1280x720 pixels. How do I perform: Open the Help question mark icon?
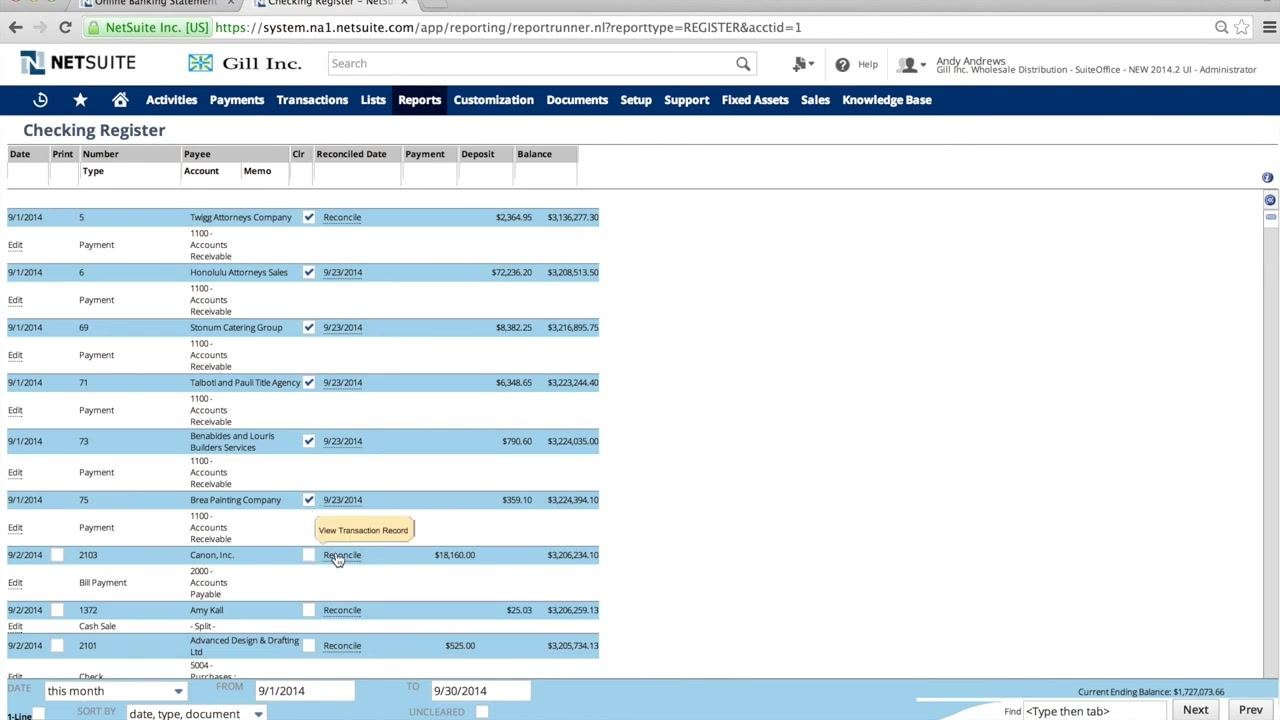[x=842, y=64]
